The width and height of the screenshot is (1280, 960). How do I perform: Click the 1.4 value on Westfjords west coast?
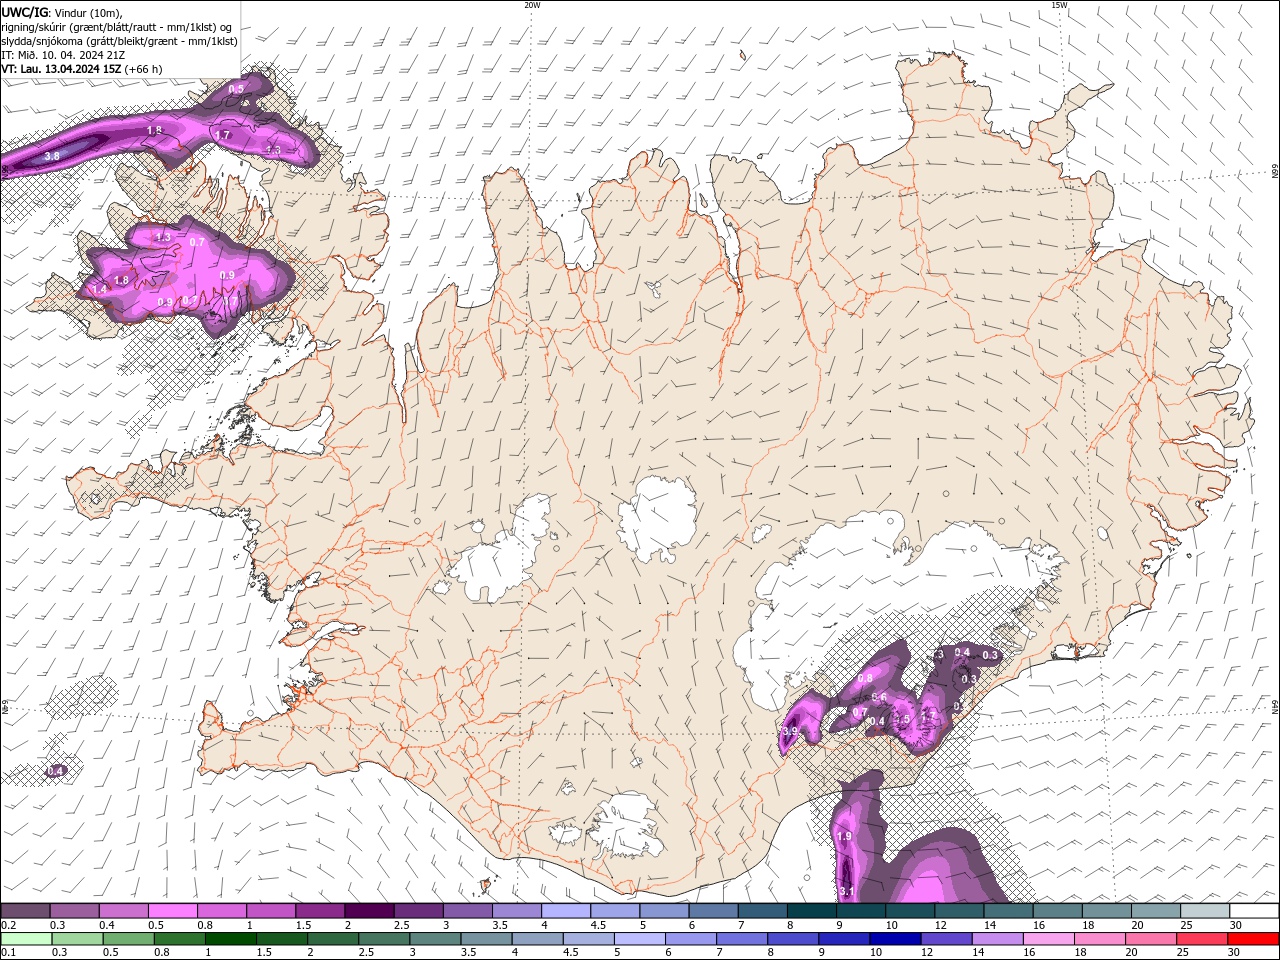[x=100, y=289]
